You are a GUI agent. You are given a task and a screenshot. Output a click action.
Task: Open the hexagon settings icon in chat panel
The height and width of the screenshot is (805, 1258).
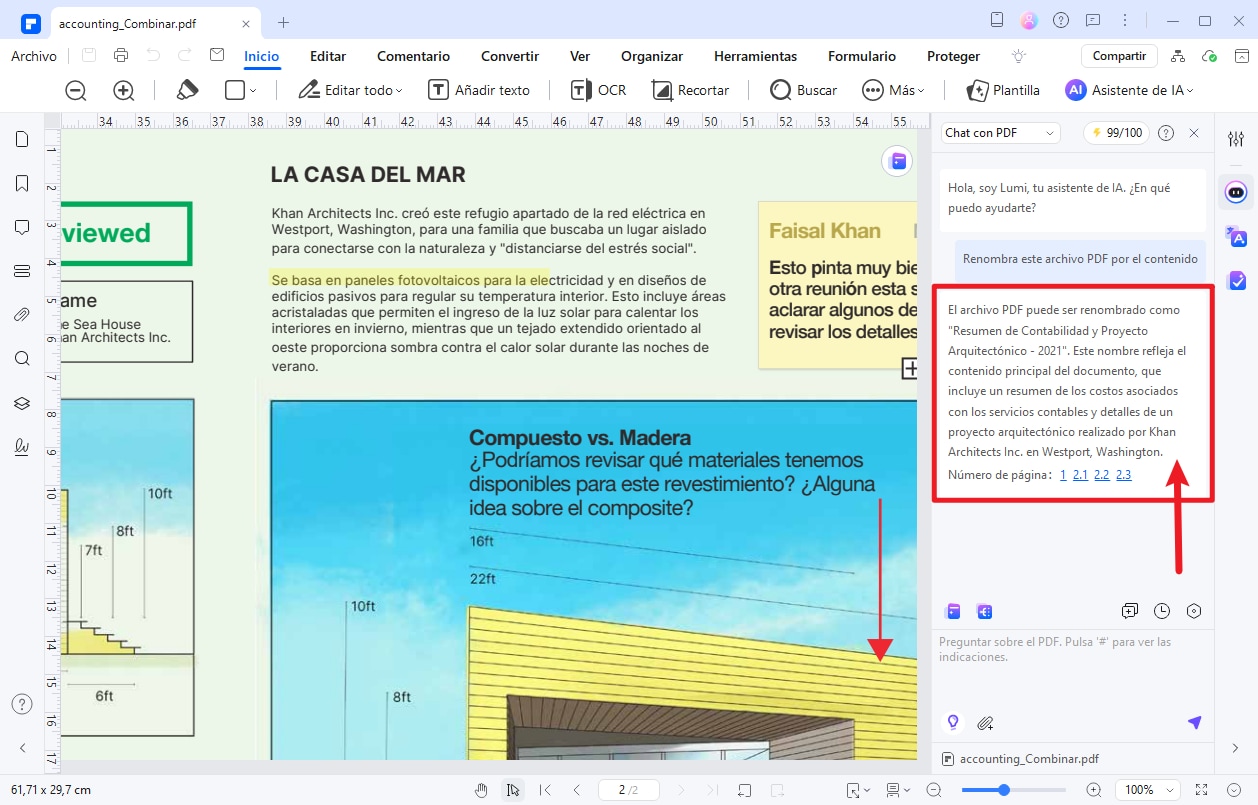click(x=1194, y=611)
